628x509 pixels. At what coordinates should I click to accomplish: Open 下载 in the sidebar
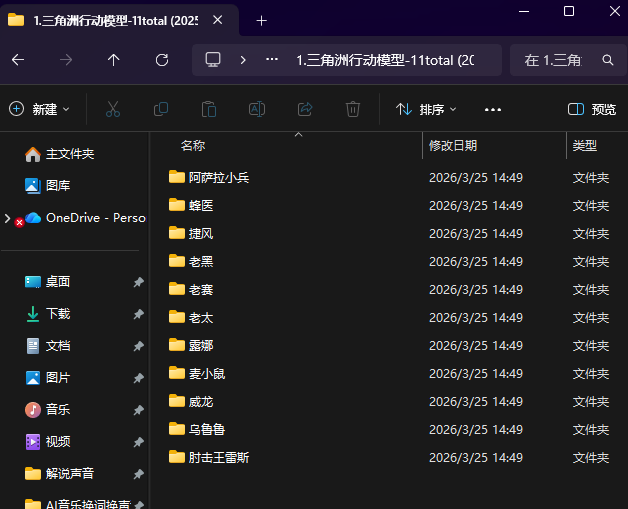click(58, 314)
